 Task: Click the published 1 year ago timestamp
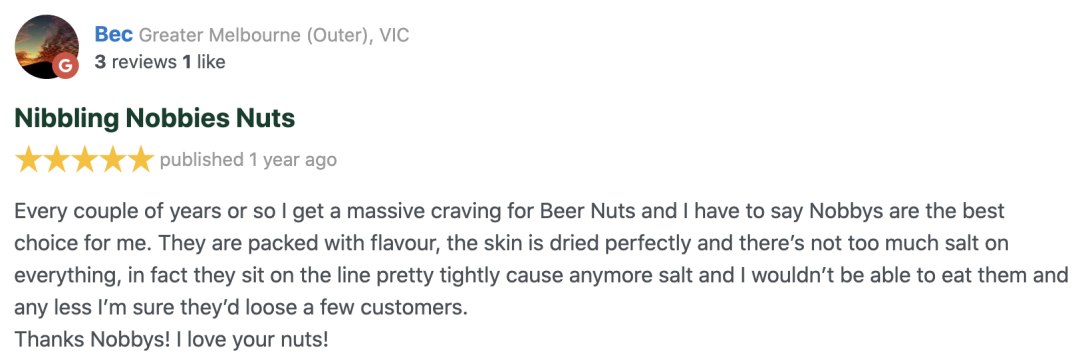pyautogui.click(x=248, y=160)
